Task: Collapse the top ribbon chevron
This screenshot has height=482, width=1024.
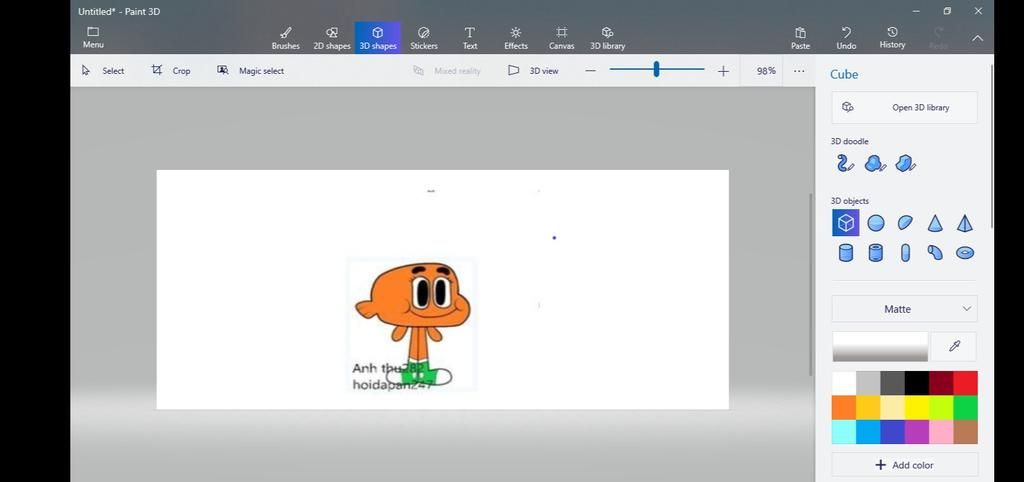Action: [977, 38]
